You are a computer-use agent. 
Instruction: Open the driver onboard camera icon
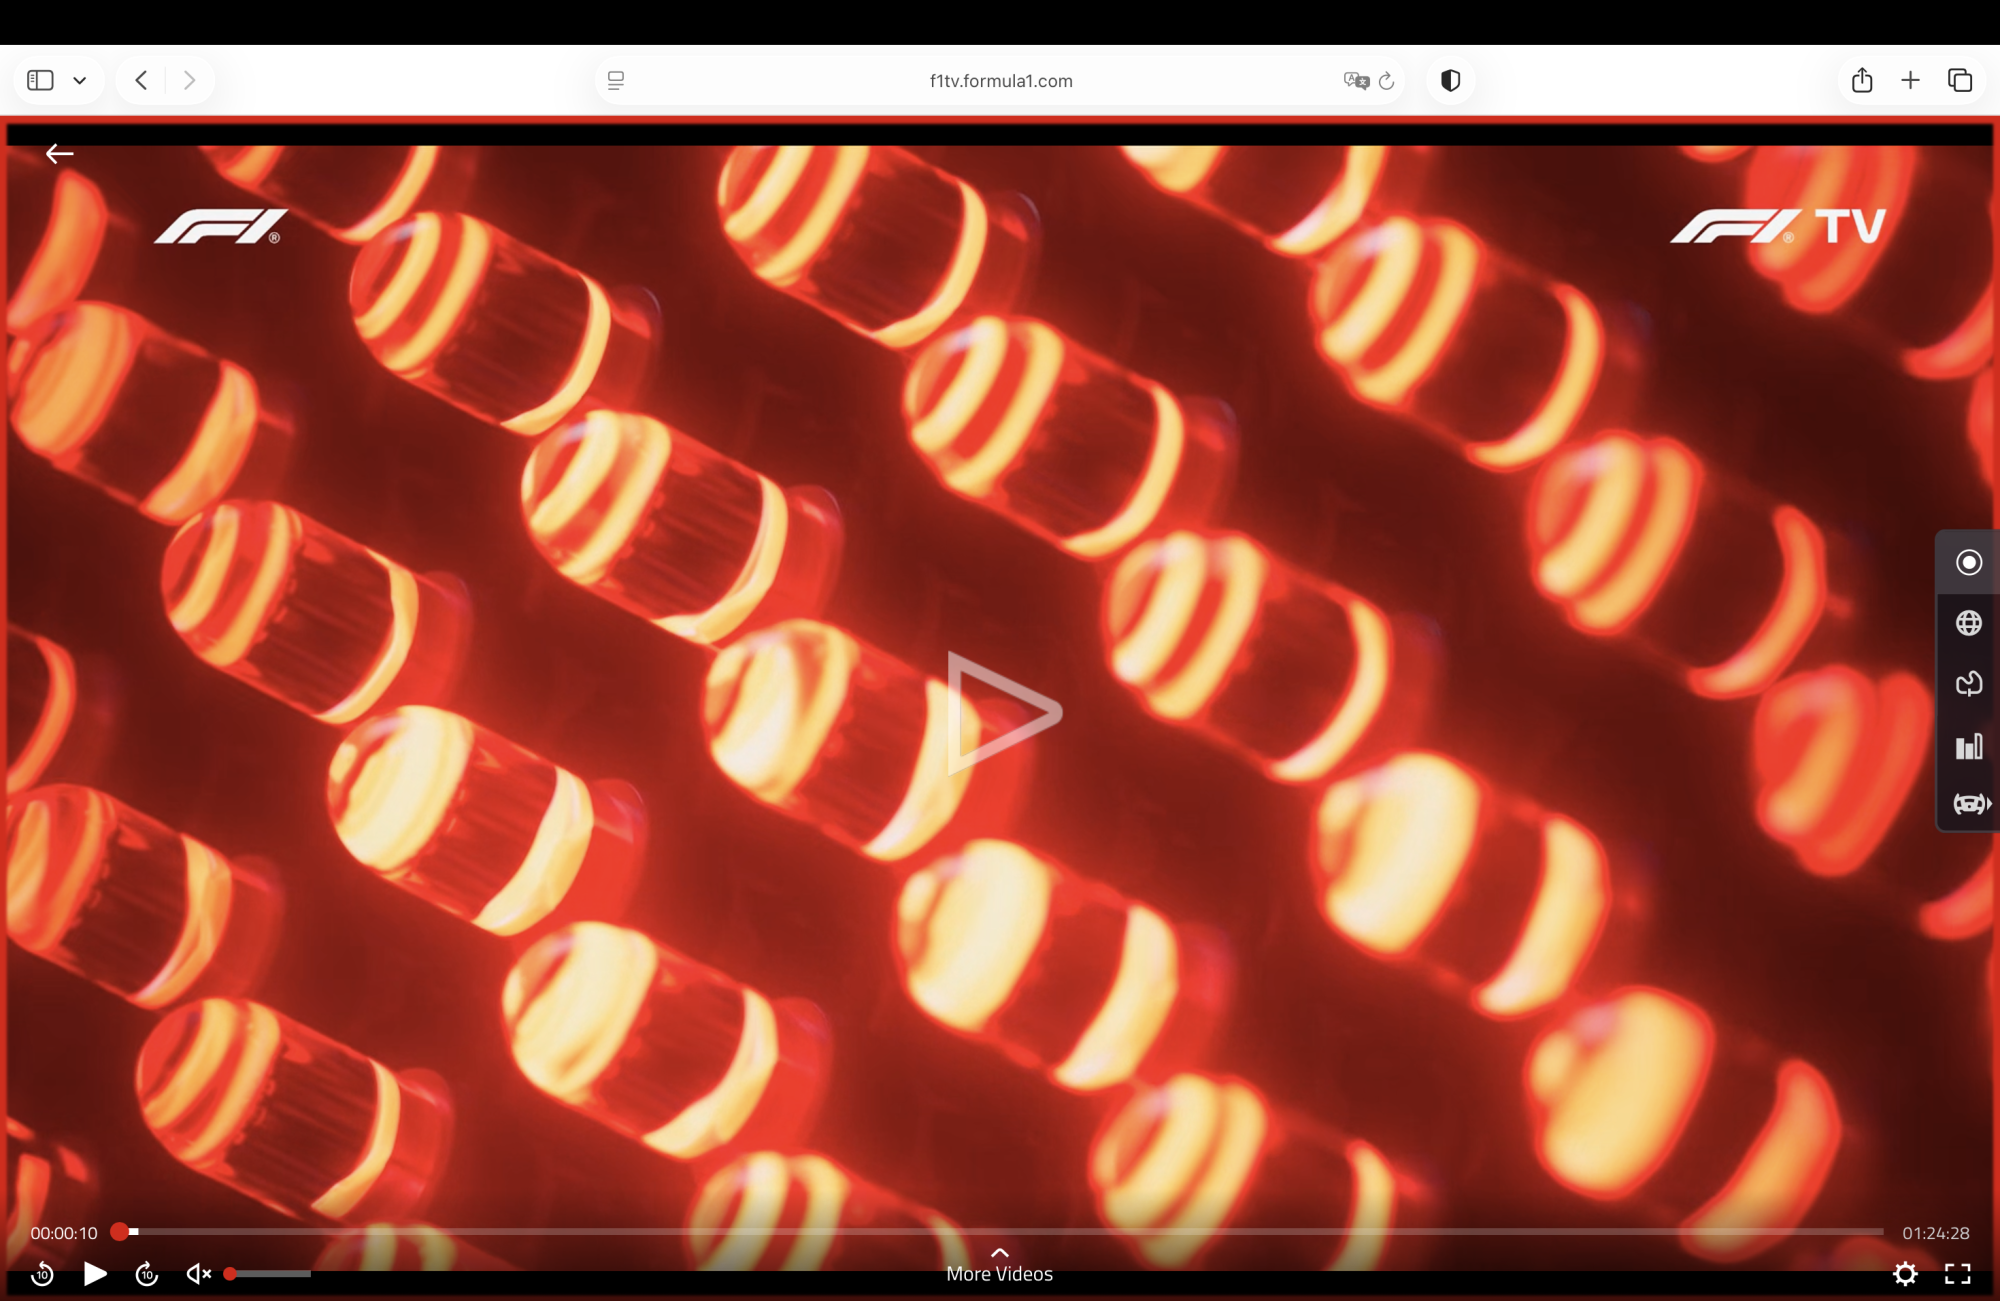(x=1970, y=804)
